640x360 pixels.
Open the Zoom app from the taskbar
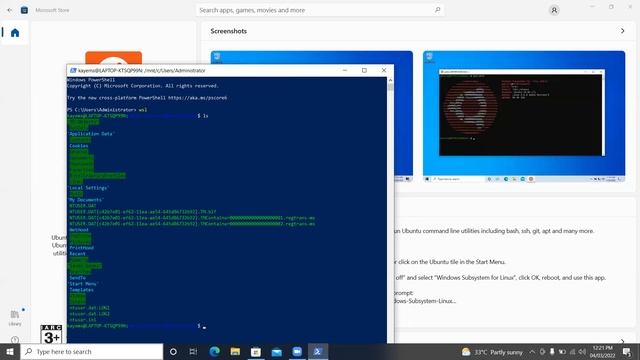tap(297, 351)
